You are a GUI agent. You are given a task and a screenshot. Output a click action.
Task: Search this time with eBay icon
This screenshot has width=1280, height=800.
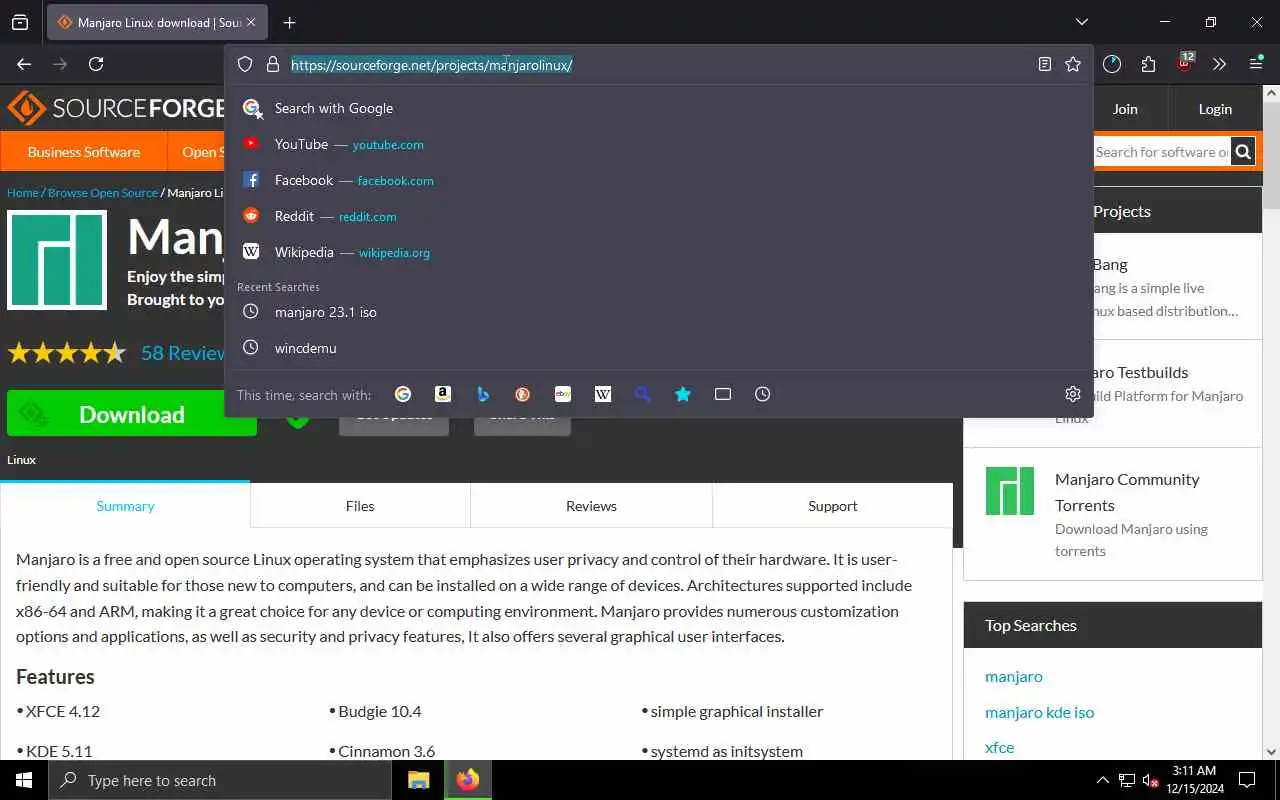pos(563,394)
